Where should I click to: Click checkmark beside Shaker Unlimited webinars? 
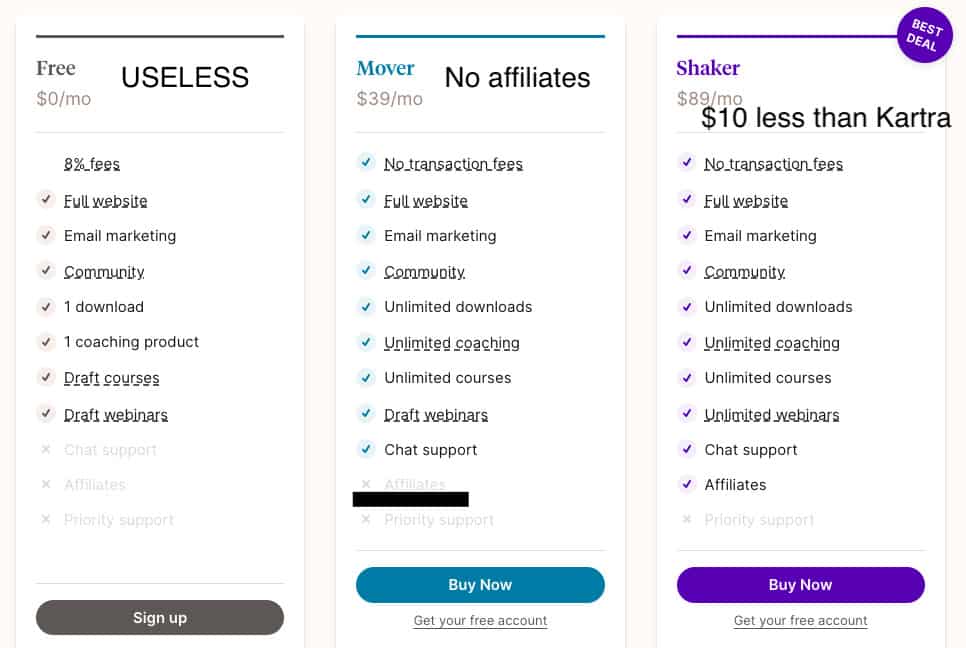pyautogui.click(x=686, y=414)
